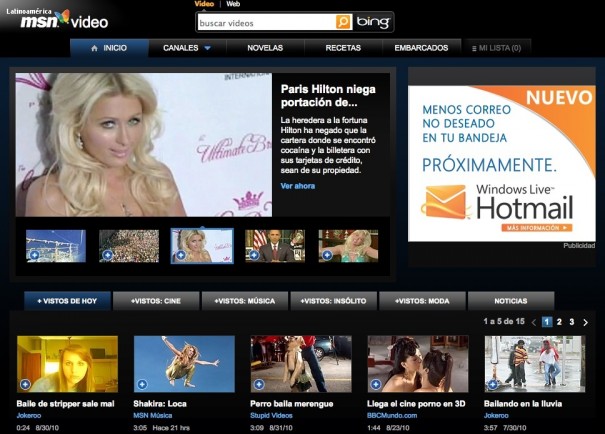
Task: Add Baile de stripper video to list
Action: pos(25,384)
